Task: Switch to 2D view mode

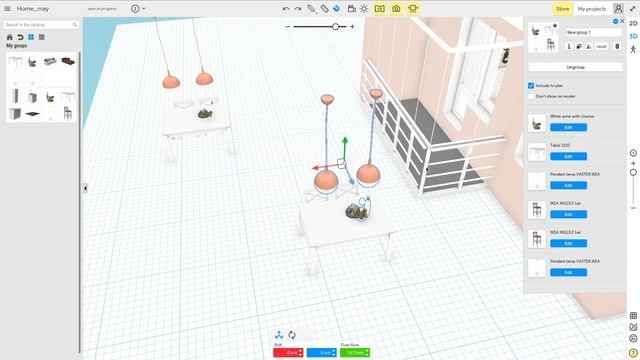Action: point(633,24)
